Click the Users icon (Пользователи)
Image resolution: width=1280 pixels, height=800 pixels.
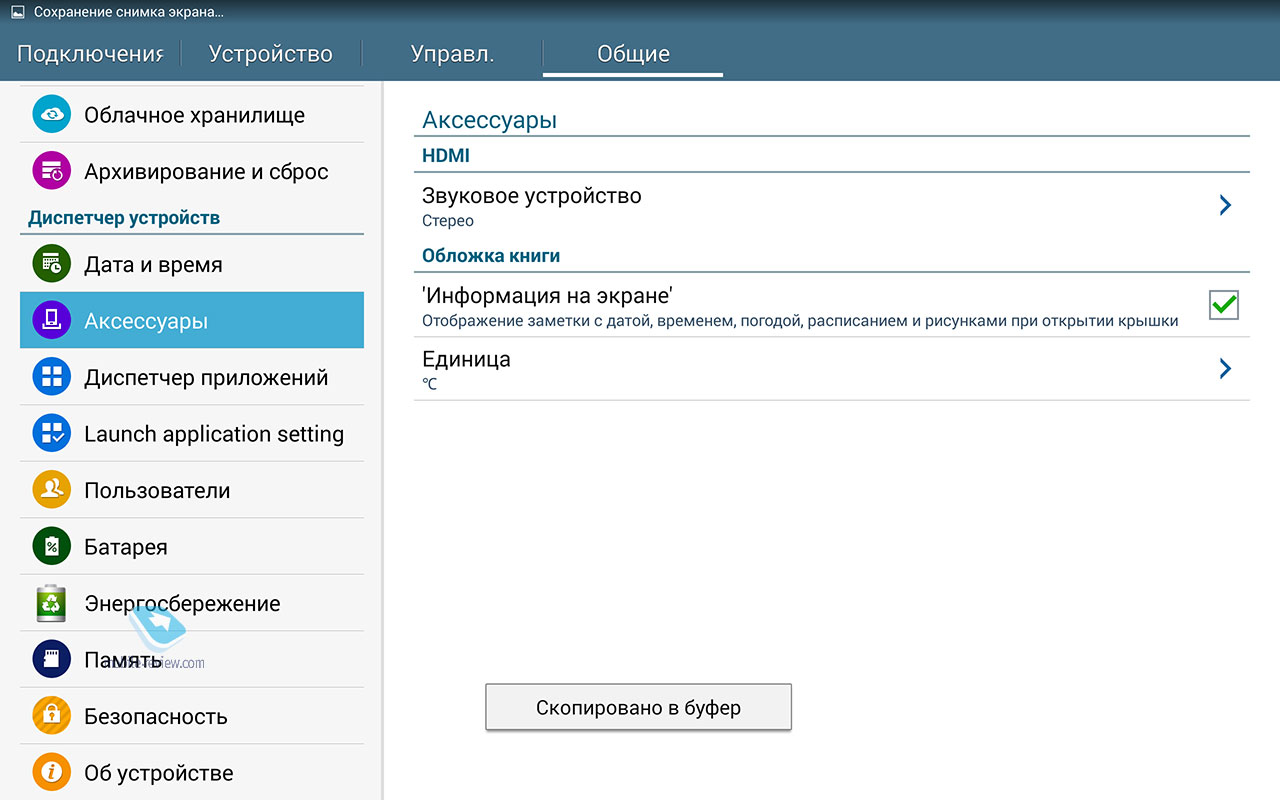point(51,490)
